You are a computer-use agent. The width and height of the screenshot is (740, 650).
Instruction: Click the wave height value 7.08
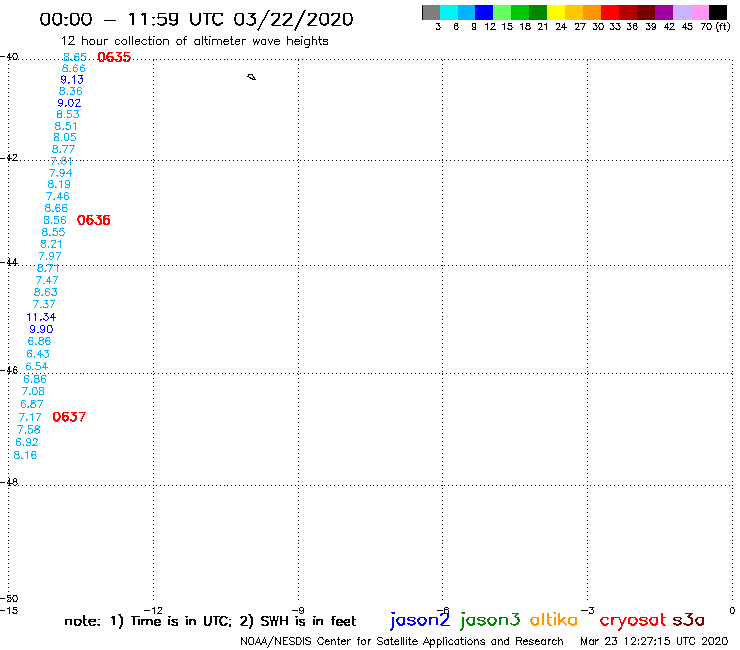pos(33,391)
